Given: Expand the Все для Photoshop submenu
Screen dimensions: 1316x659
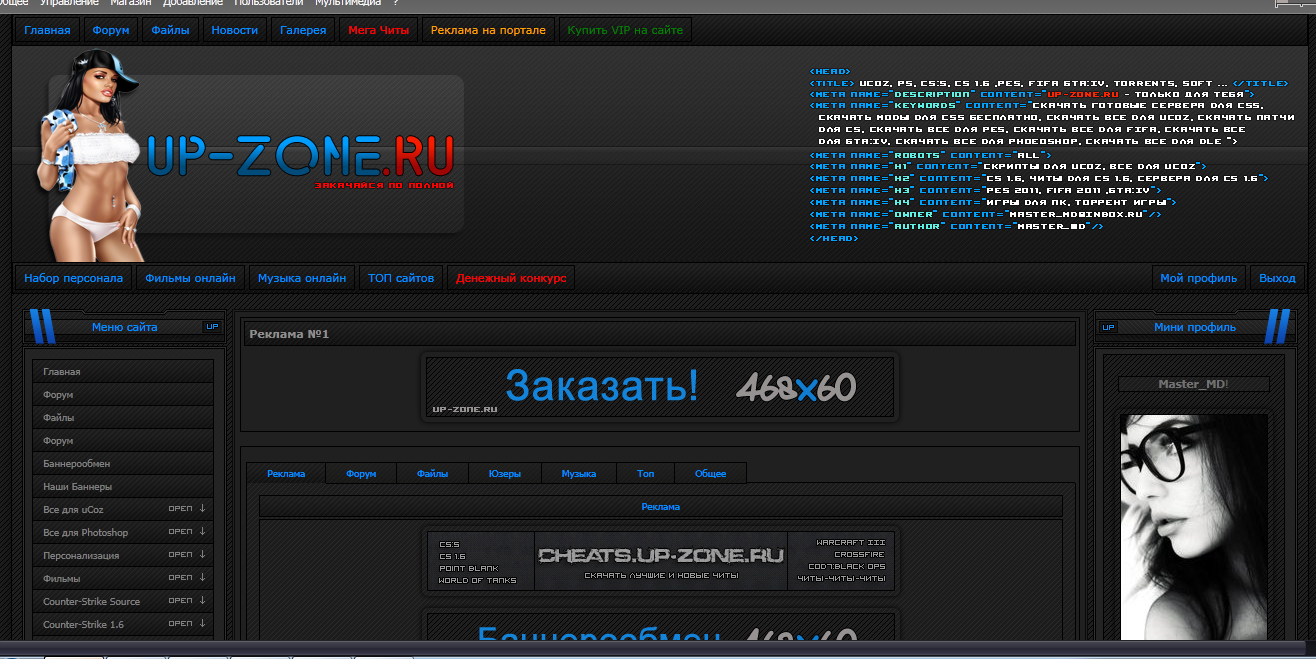Looking at the screenshot, I should click(x=188, y=531).
